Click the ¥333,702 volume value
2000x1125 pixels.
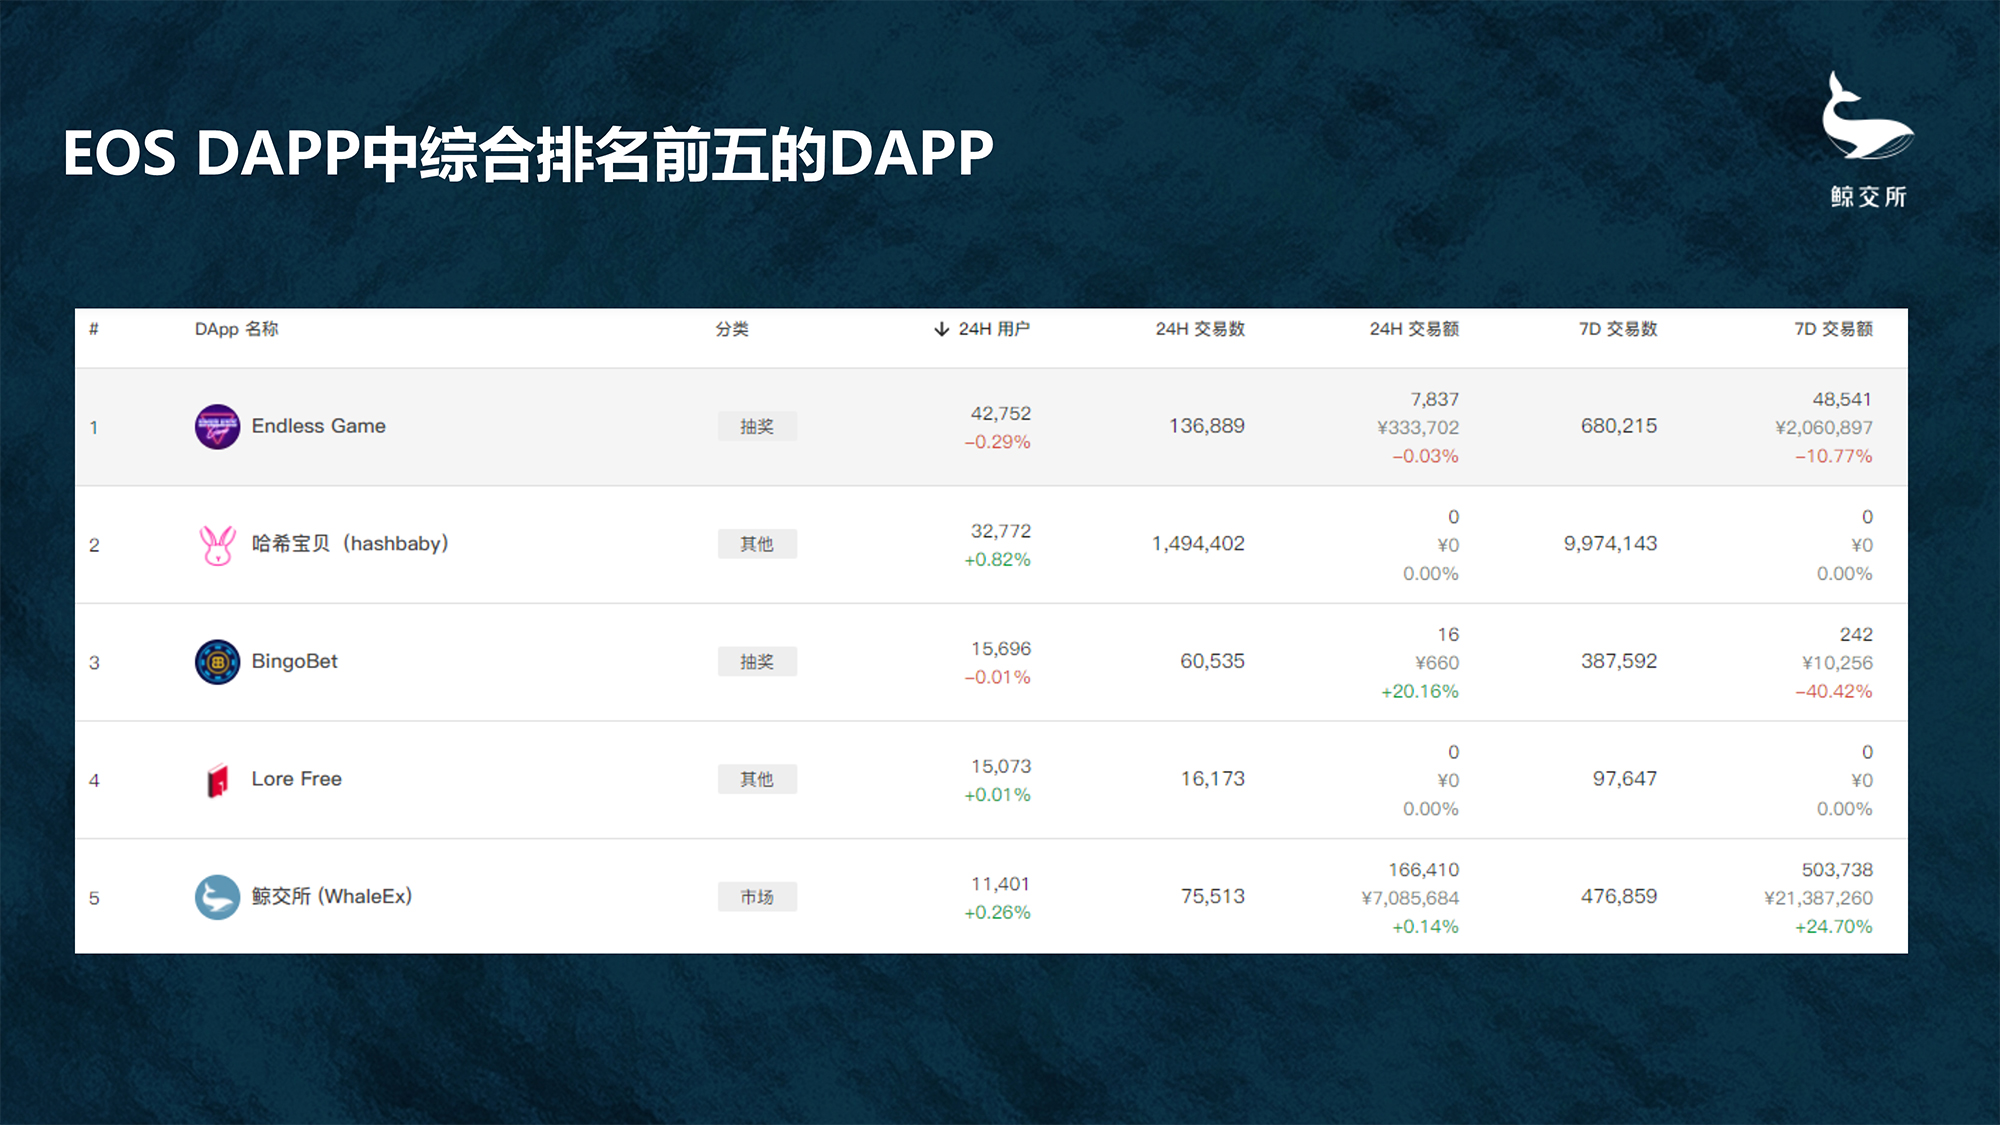(1418, 427)
